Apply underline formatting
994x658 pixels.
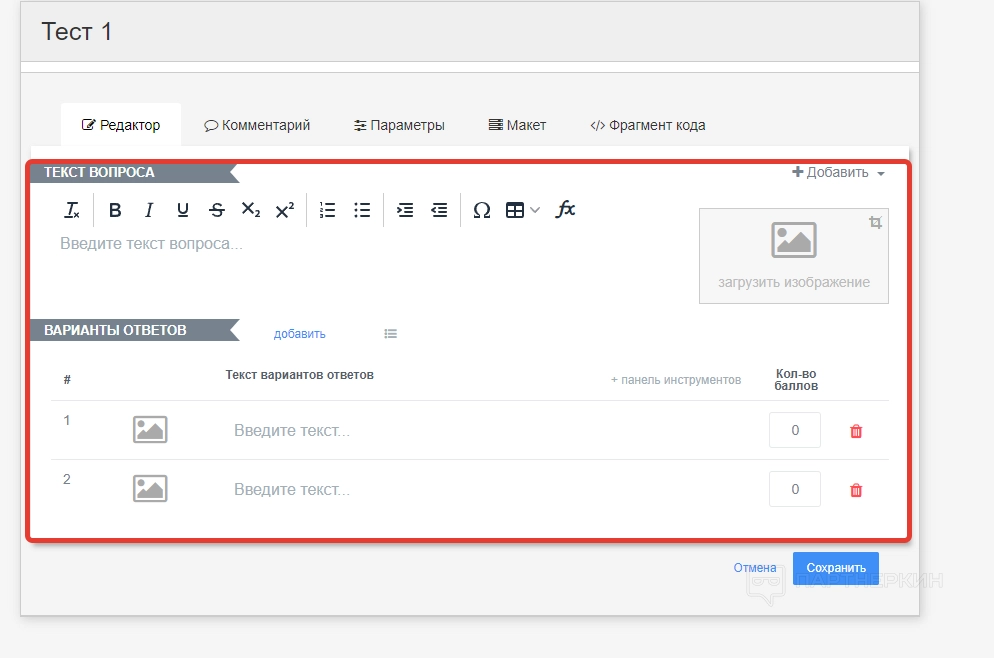(x=182, y=210)
